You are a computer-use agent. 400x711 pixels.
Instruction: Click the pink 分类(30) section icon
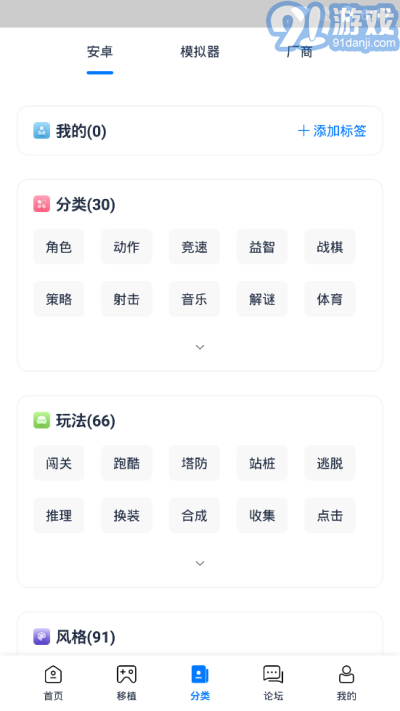(42, 204)
